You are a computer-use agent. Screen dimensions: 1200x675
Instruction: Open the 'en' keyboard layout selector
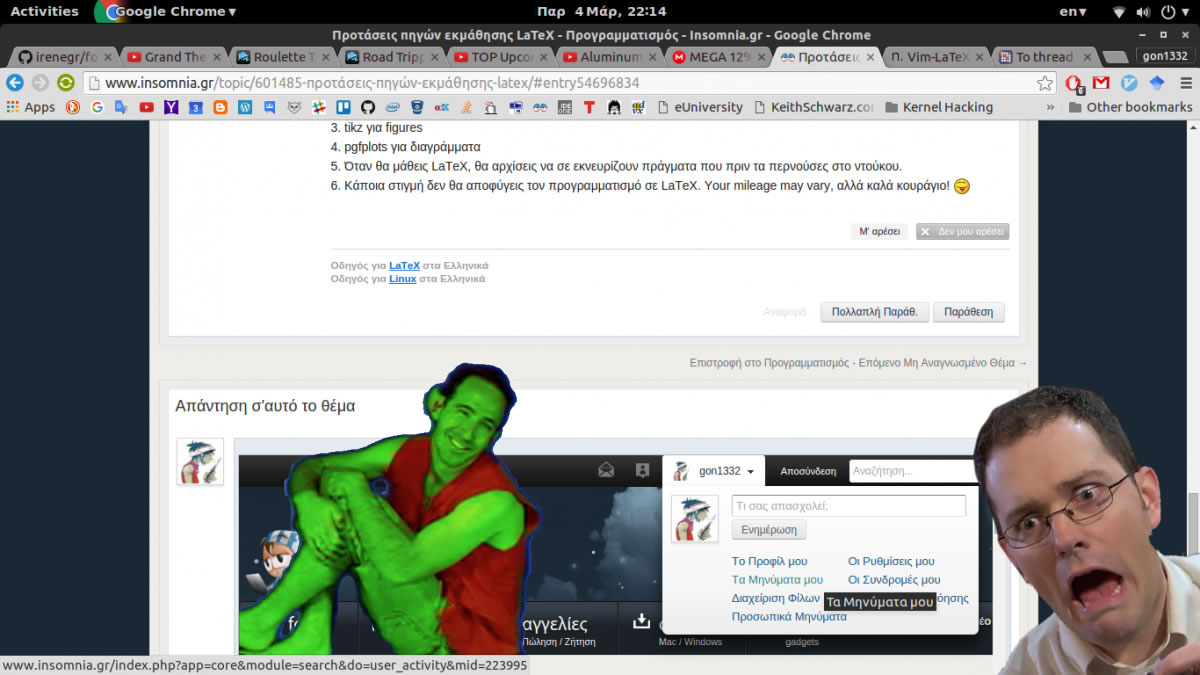click(1073, 11)
